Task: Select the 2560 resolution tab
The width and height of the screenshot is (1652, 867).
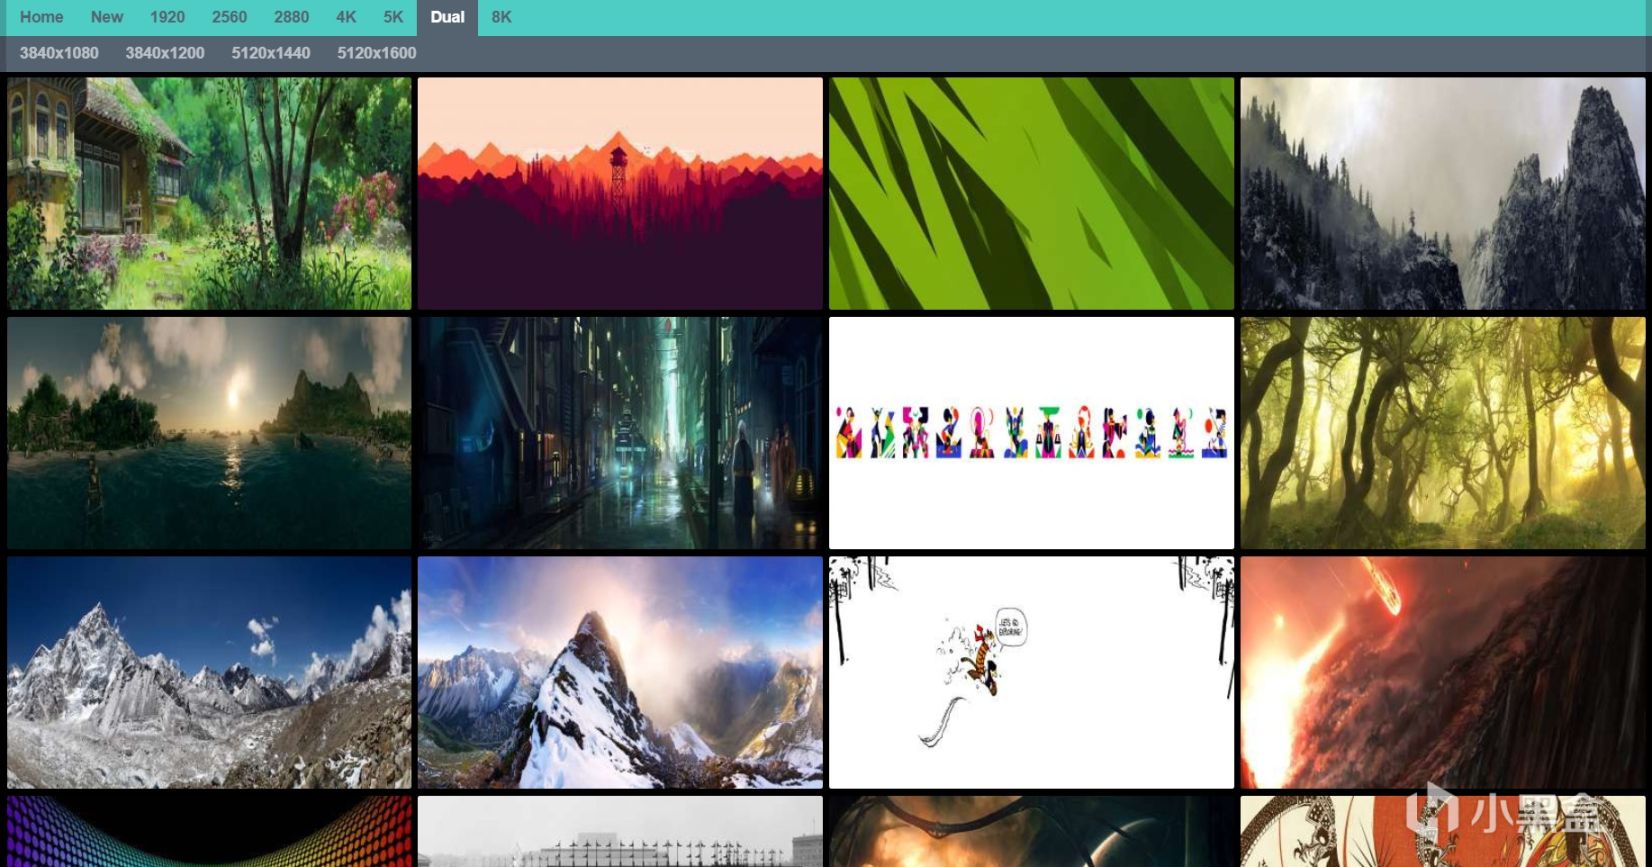Action: tap(229, 17)
